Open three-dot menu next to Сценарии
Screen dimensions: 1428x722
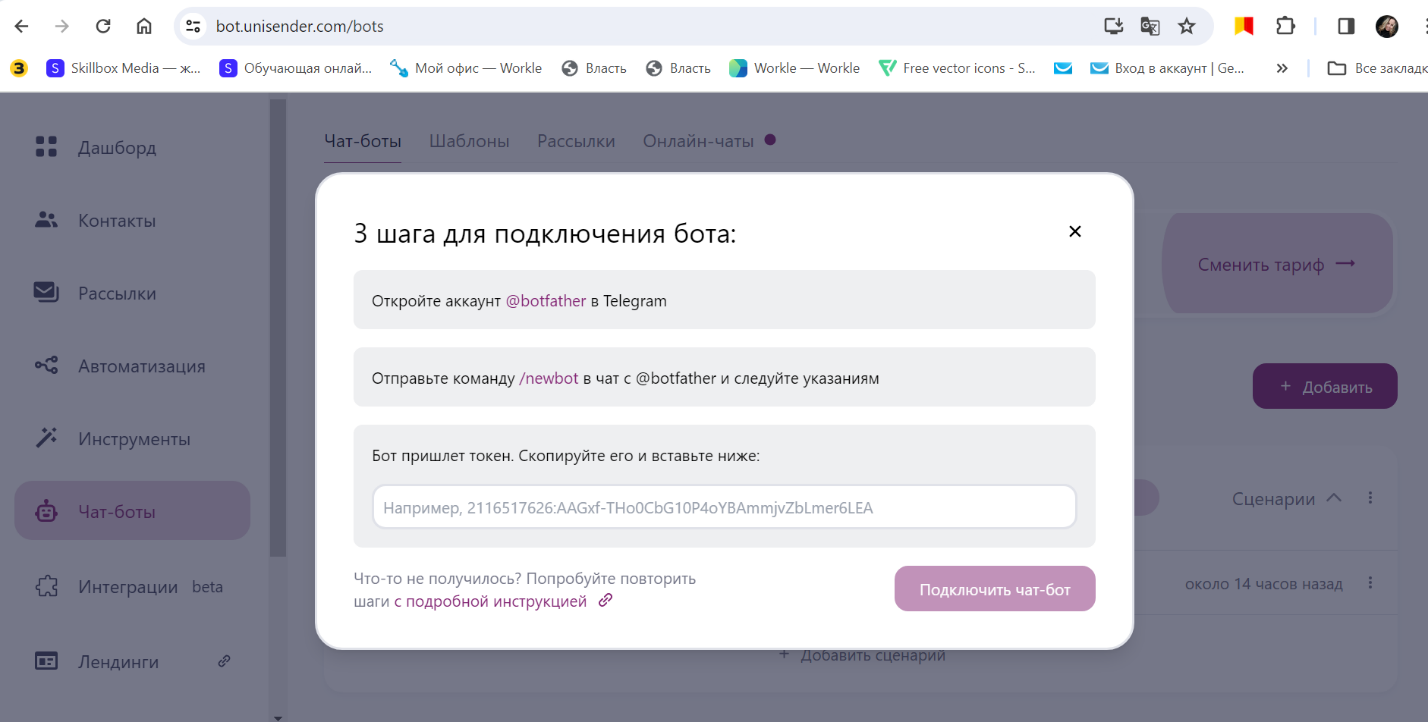[x=1371, y=498]
